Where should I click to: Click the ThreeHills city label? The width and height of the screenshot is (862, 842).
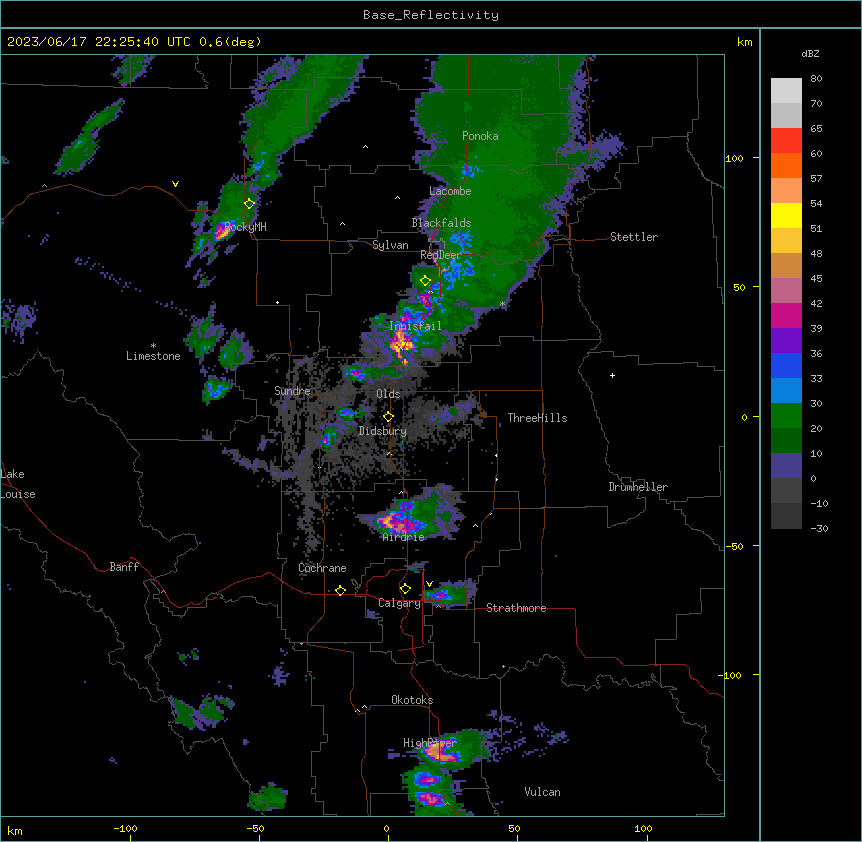[537, 418]
